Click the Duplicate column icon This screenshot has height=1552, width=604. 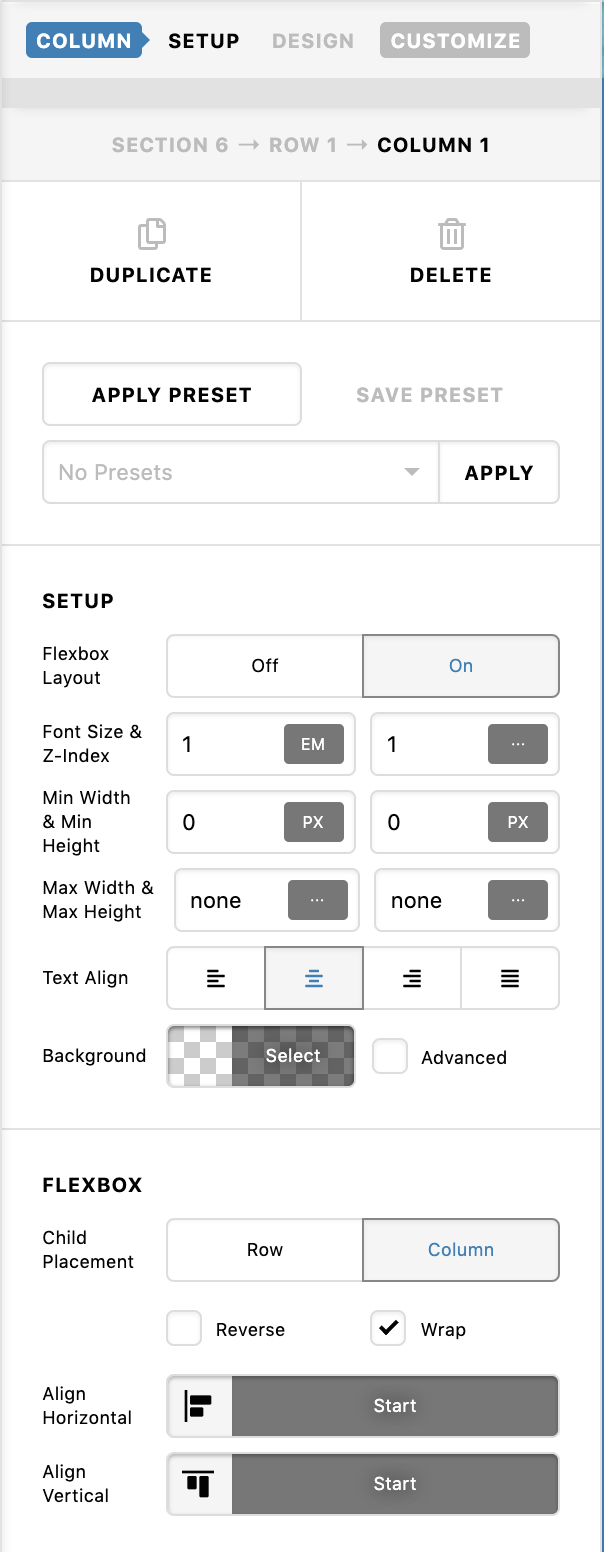click(151, 234)
